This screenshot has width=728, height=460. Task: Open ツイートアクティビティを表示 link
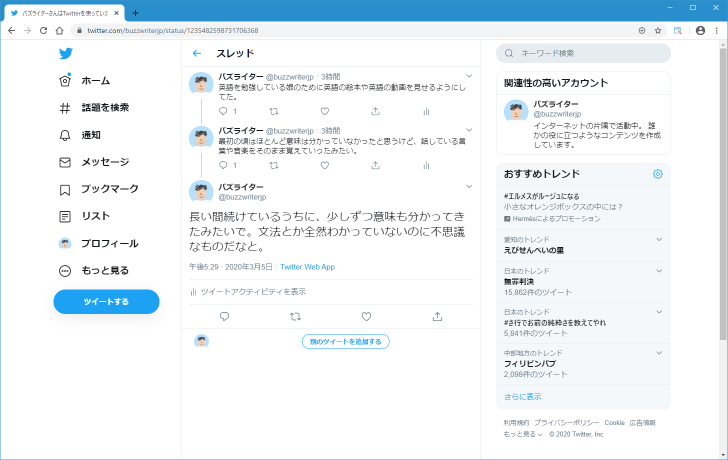pos(248,292)
